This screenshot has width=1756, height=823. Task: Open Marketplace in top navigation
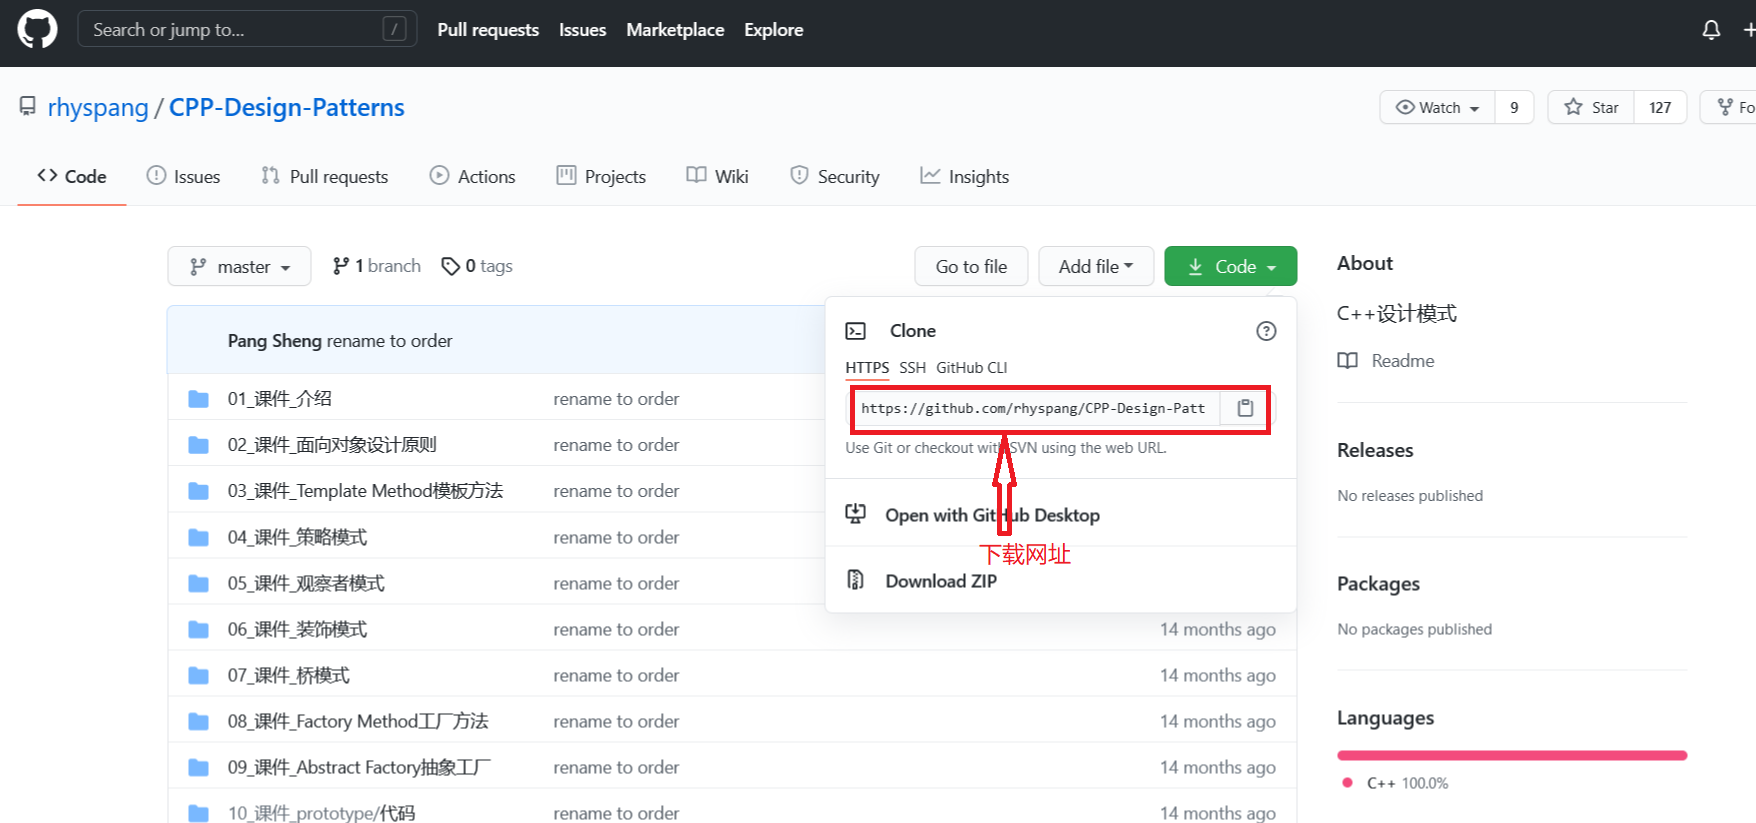675,30
